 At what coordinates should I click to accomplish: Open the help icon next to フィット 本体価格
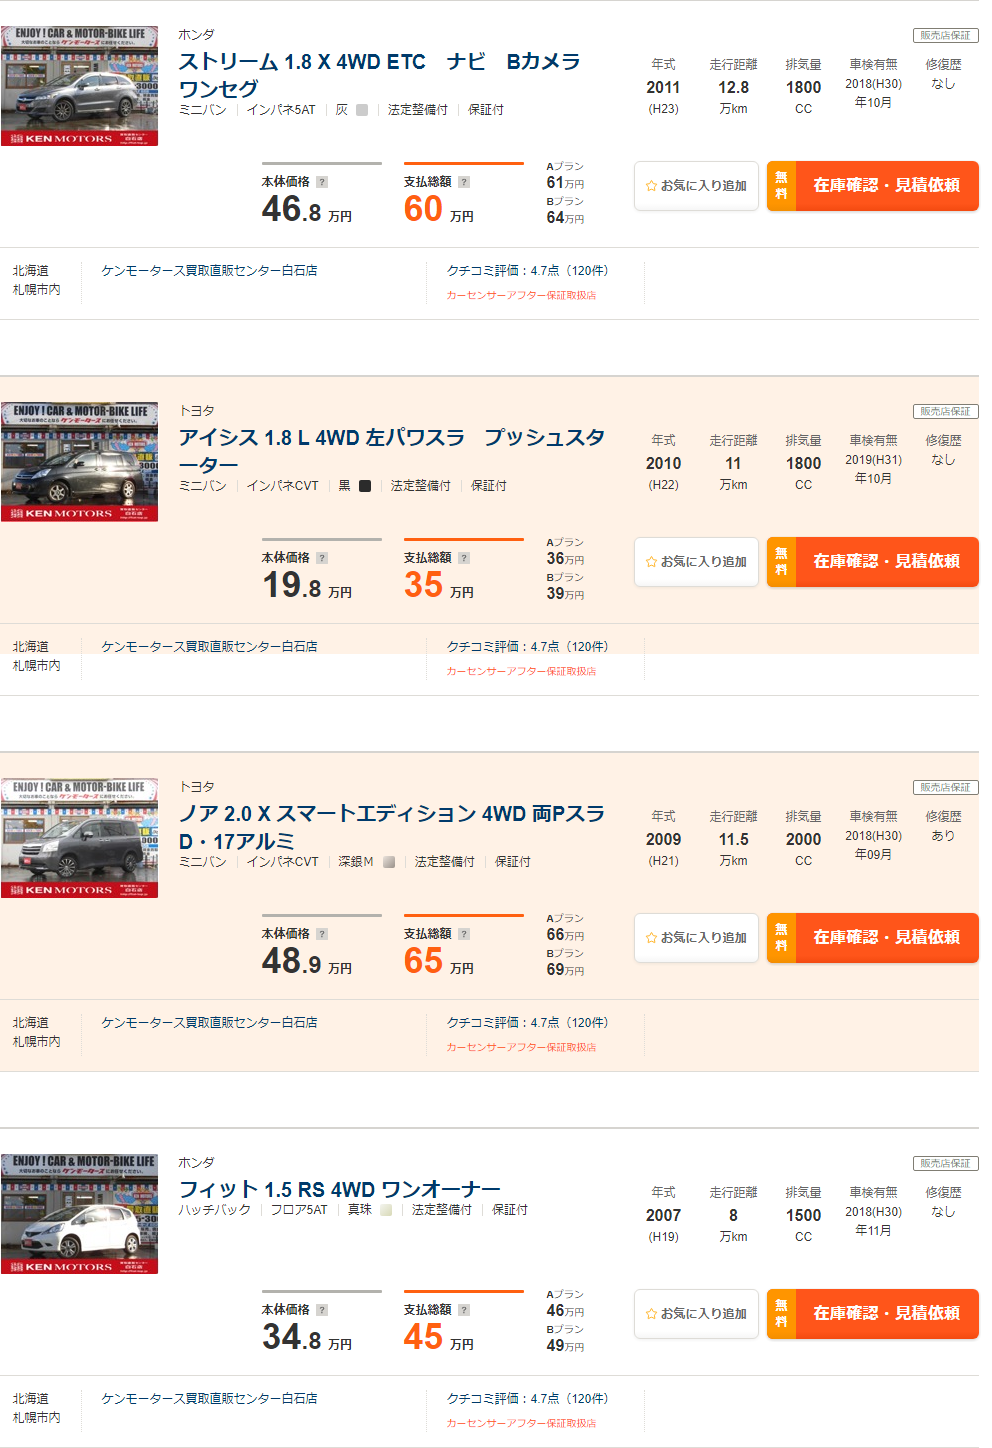322,1310
